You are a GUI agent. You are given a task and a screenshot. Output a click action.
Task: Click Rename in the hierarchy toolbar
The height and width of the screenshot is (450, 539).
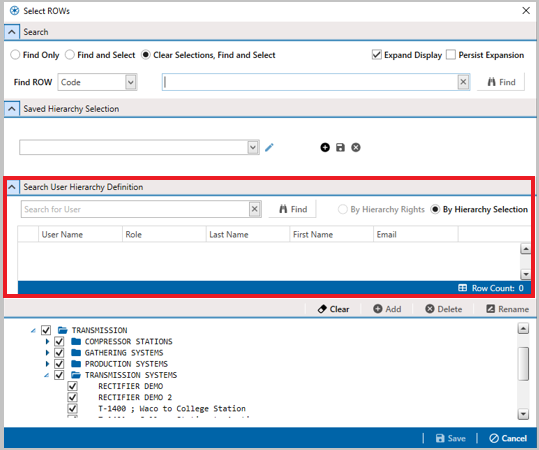point(507,309)
